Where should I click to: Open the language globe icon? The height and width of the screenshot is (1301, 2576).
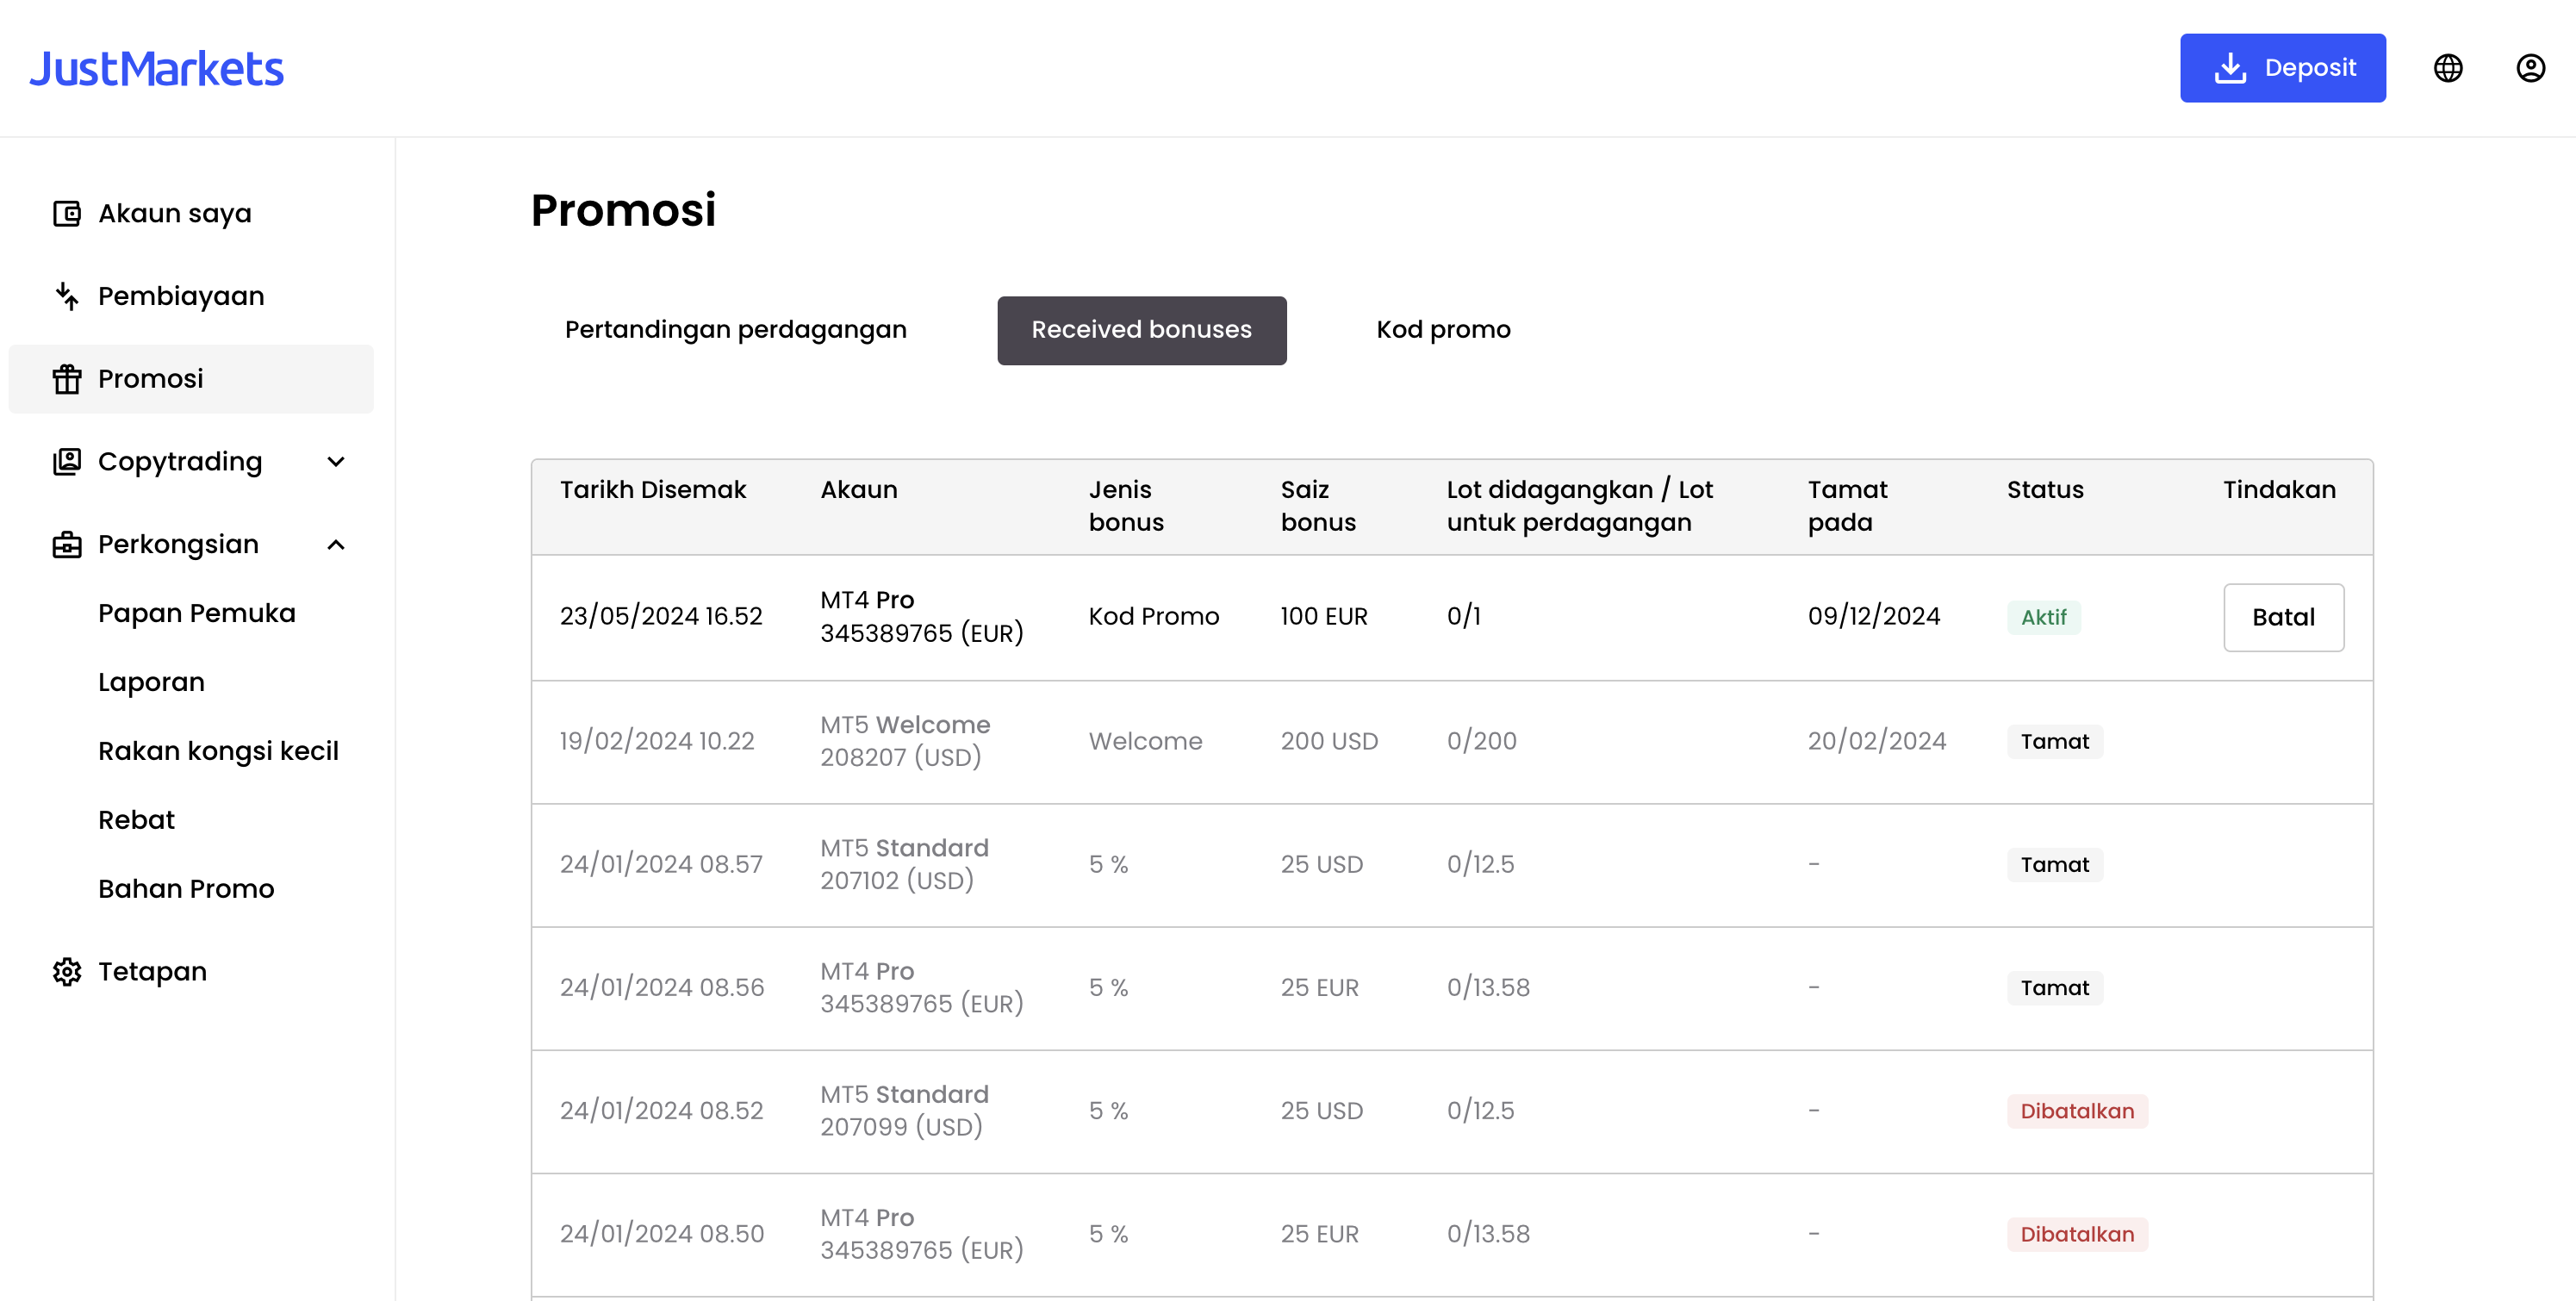click(x=2448, y=68)
